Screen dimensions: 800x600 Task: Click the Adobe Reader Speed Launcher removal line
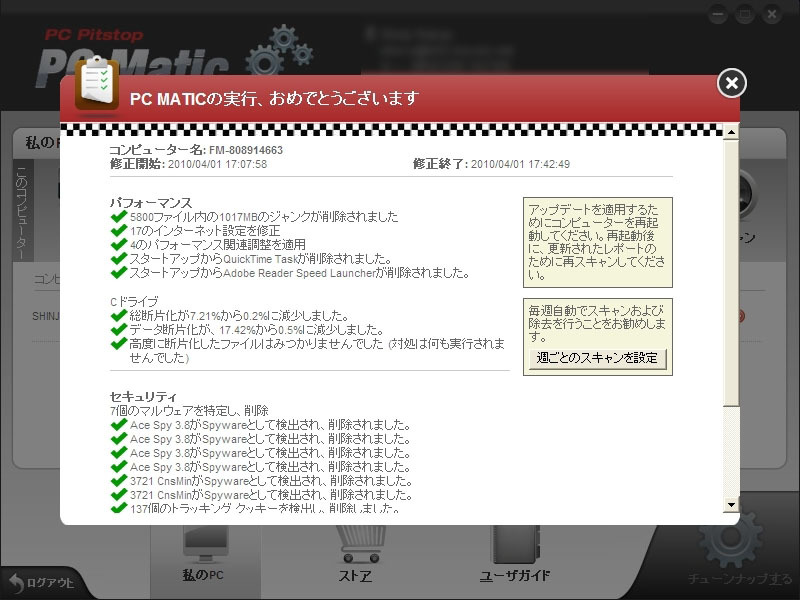point(299,273)
